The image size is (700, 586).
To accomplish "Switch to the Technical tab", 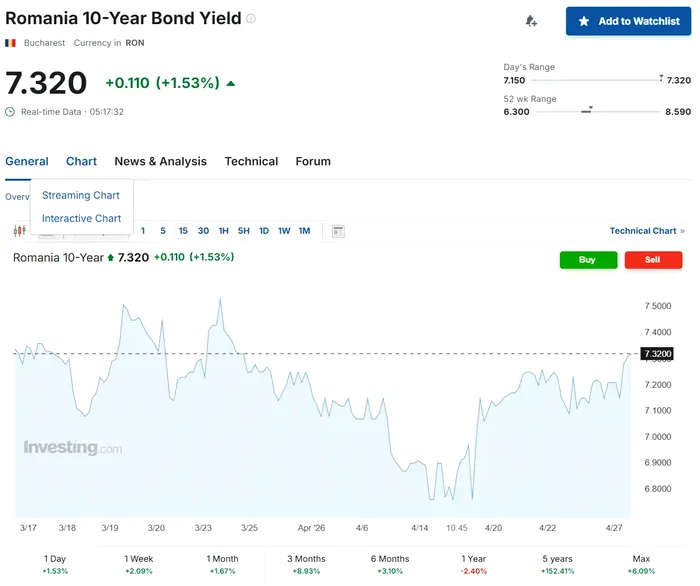I will pyautogui.click(x=251, y=161).
